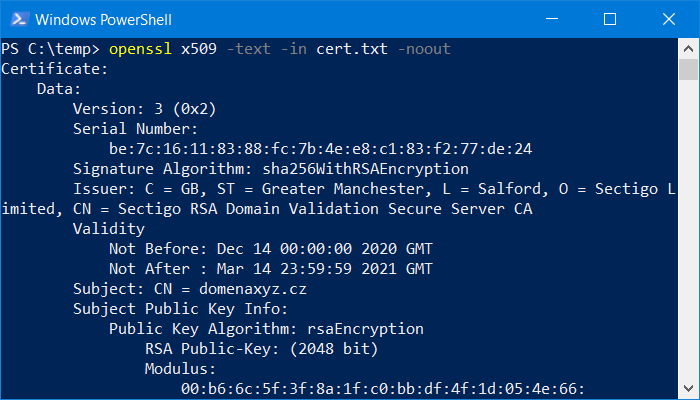Close the Windows PowerShell window
Image resolution: width=700 pixels, height=400 pixels.
pyautogui.click(x=663, y=19)
